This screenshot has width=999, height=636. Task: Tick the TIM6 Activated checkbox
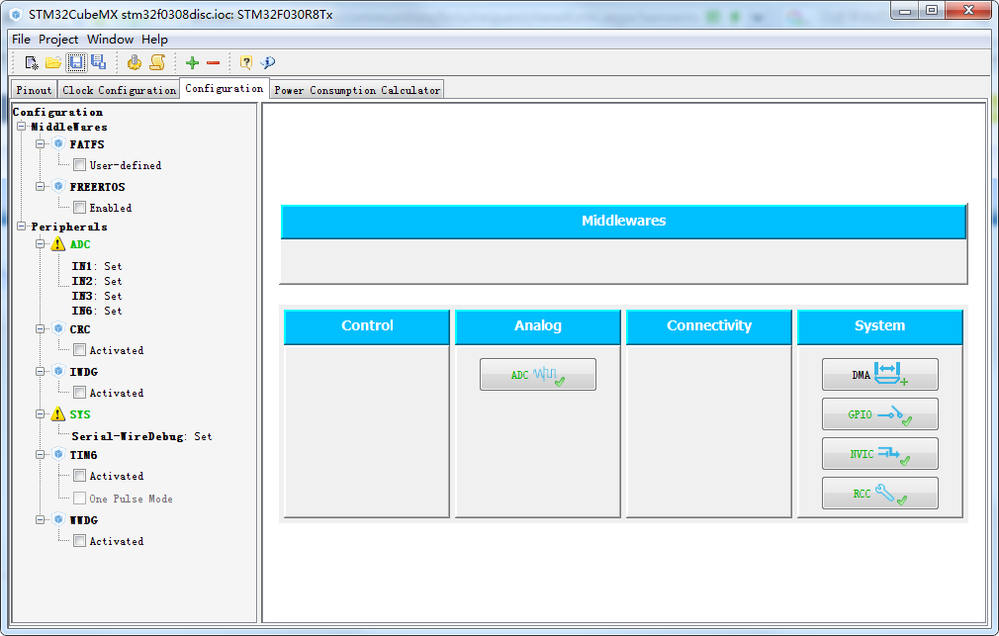coord(80,476)
